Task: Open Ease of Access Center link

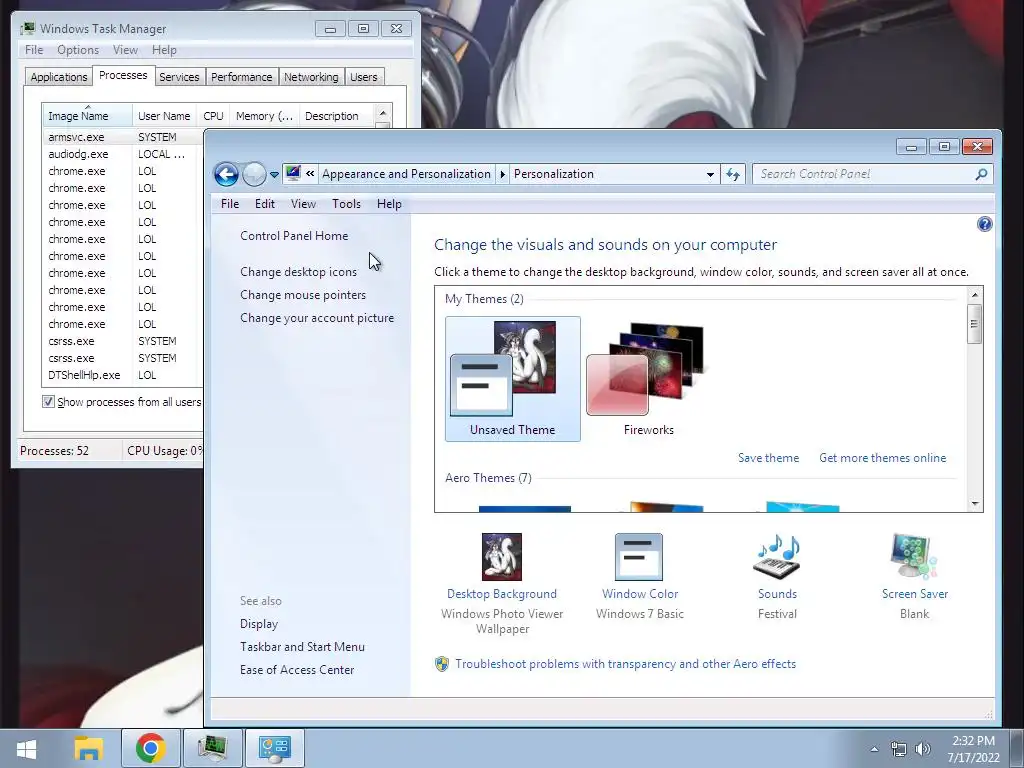Action: (297, 670)
